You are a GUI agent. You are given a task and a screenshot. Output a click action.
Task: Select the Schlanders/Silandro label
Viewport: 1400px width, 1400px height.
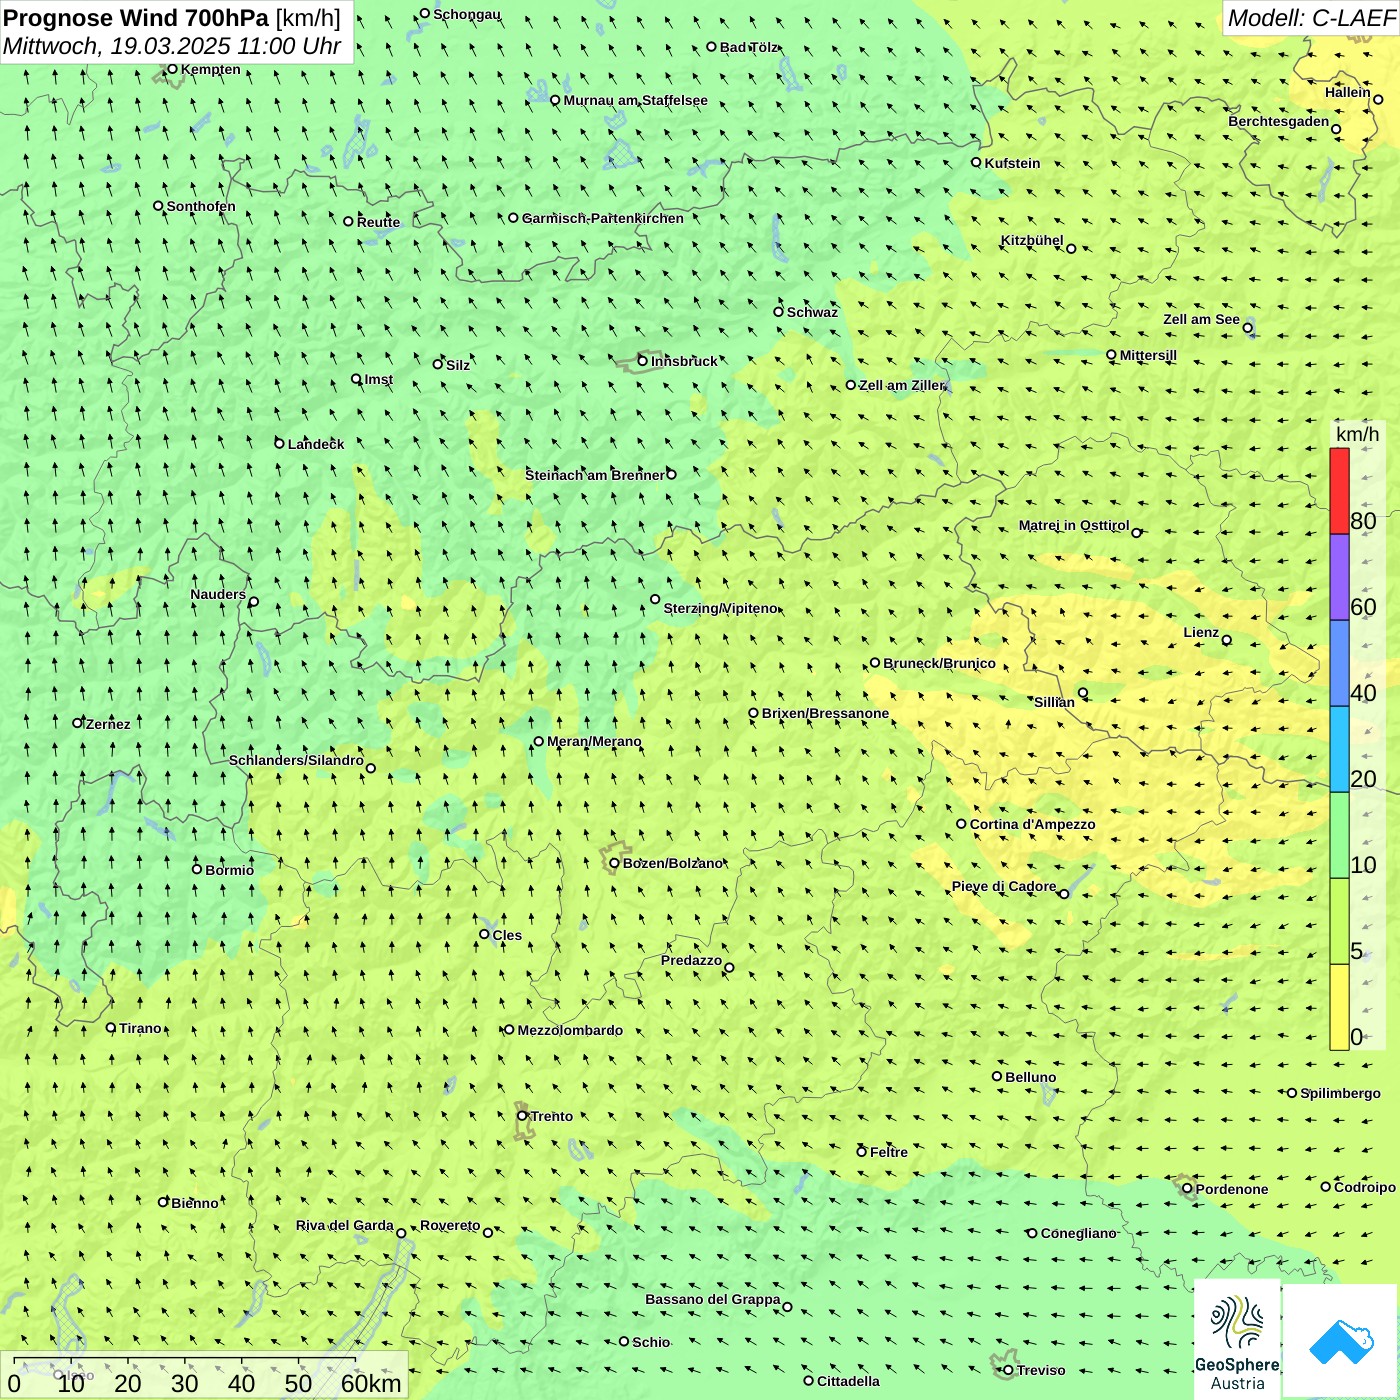pyautogui.click(x=296, y=760)
